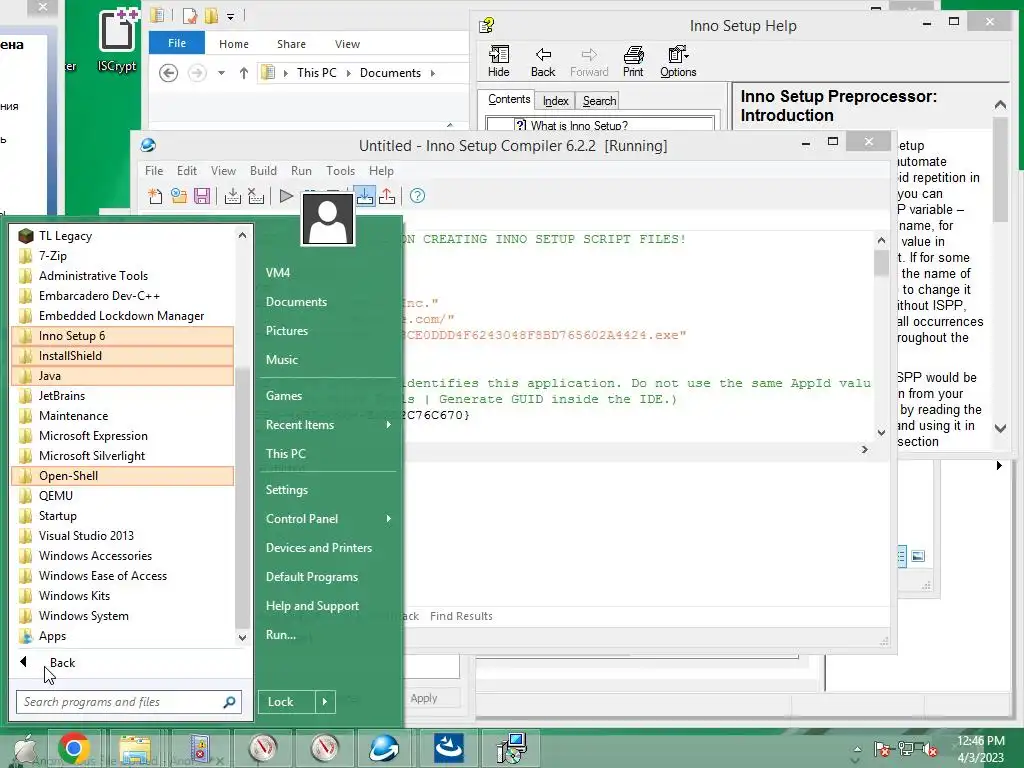Screen dimensions: 1024x768
Task: Open Devices and Printers from Start menu
Action: click(x=319, y=548)
